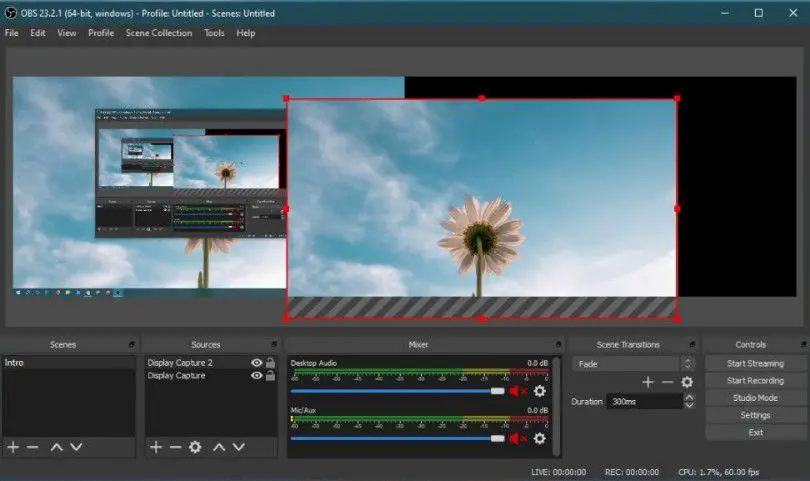Click the Start Recording button
Viewport: 810px width, 481px height.
[x=755, y=381]
